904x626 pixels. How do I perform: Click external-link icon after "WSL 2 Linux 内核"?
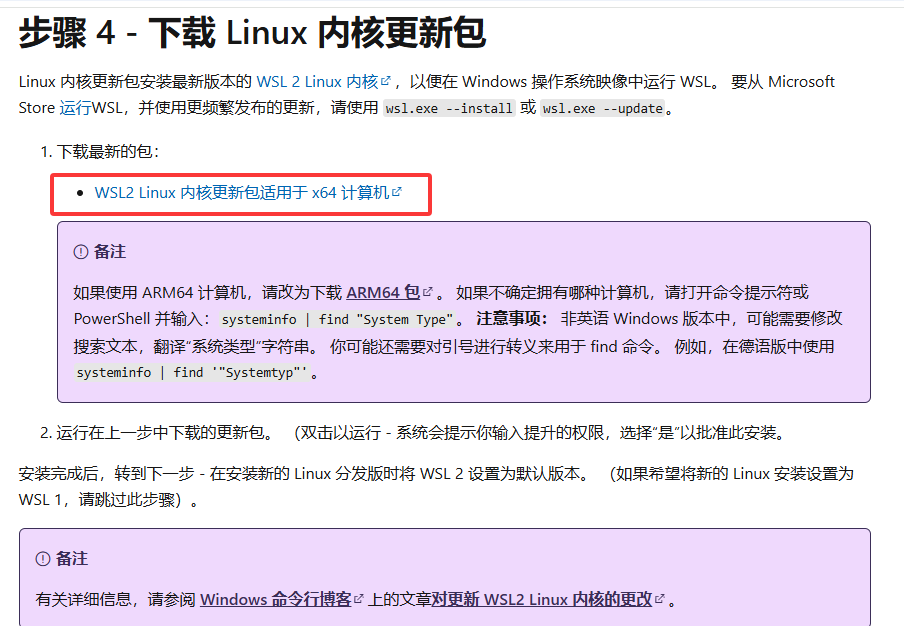click(x=386, y=82)
